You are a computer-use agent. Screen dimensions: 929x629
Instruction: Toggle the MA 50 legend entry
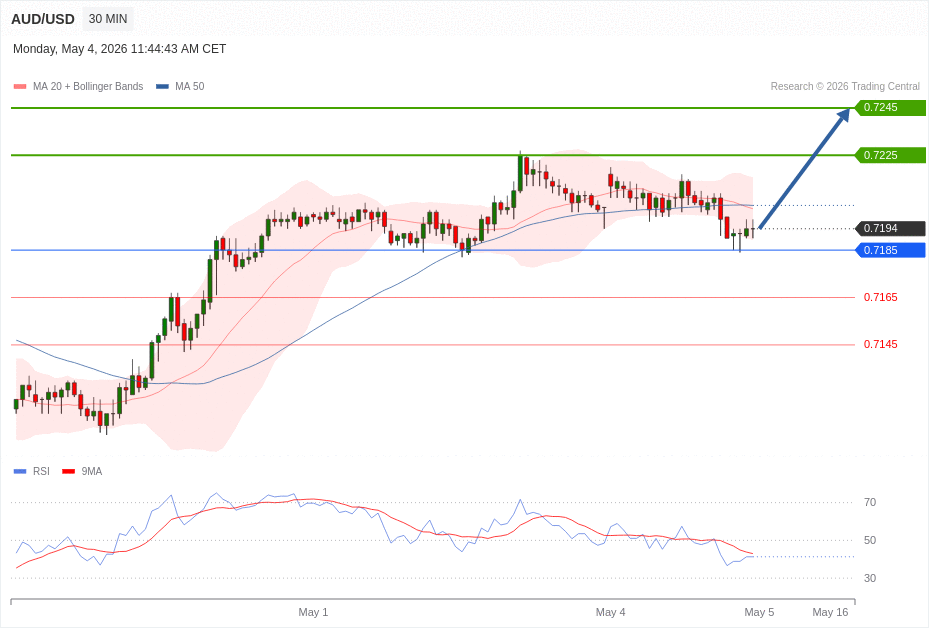coord(180,86)
